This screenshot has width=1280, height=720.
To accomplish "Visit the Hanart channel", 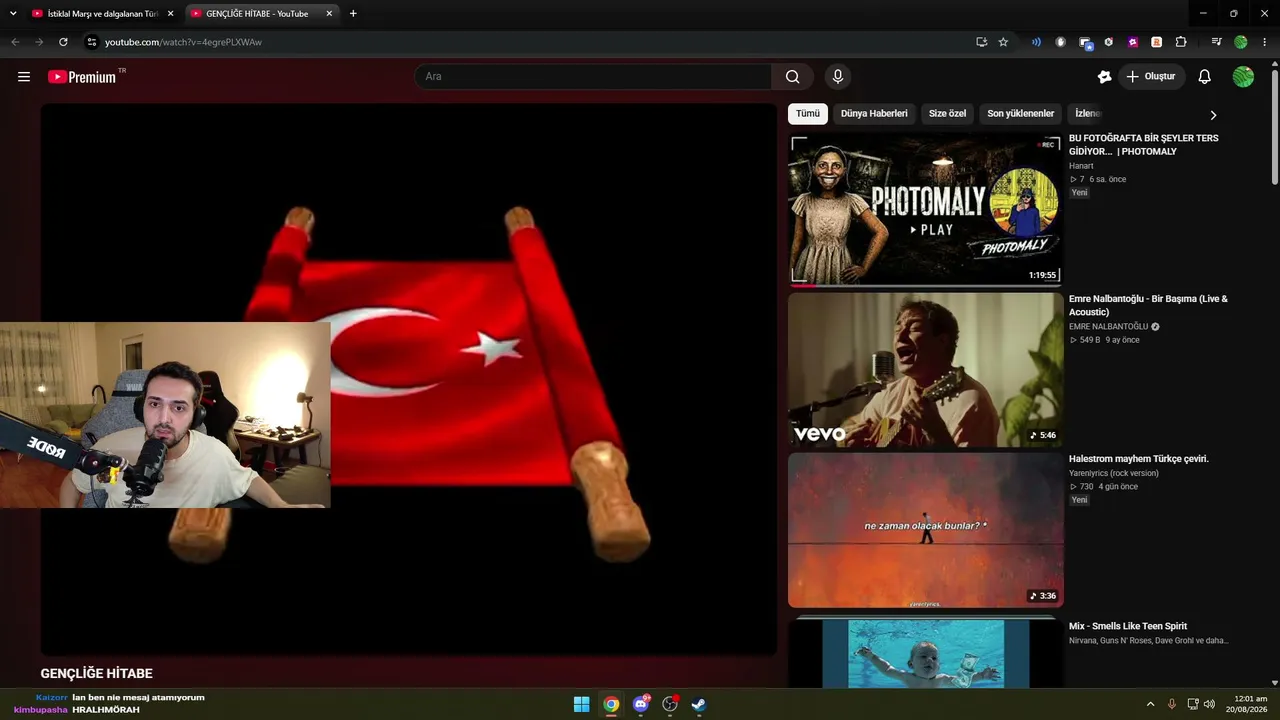I will [x=1081, y=166].
